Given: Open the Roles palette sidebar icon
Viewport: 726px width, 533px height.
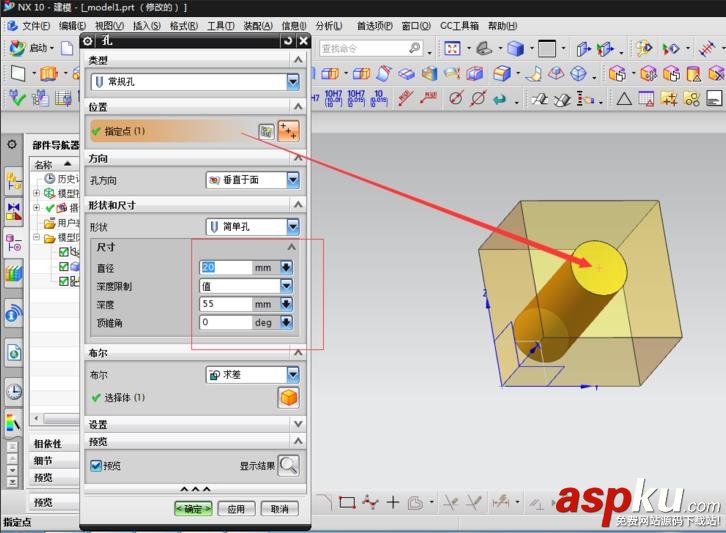Looking at the screenshot, I should tap(13, 423).
